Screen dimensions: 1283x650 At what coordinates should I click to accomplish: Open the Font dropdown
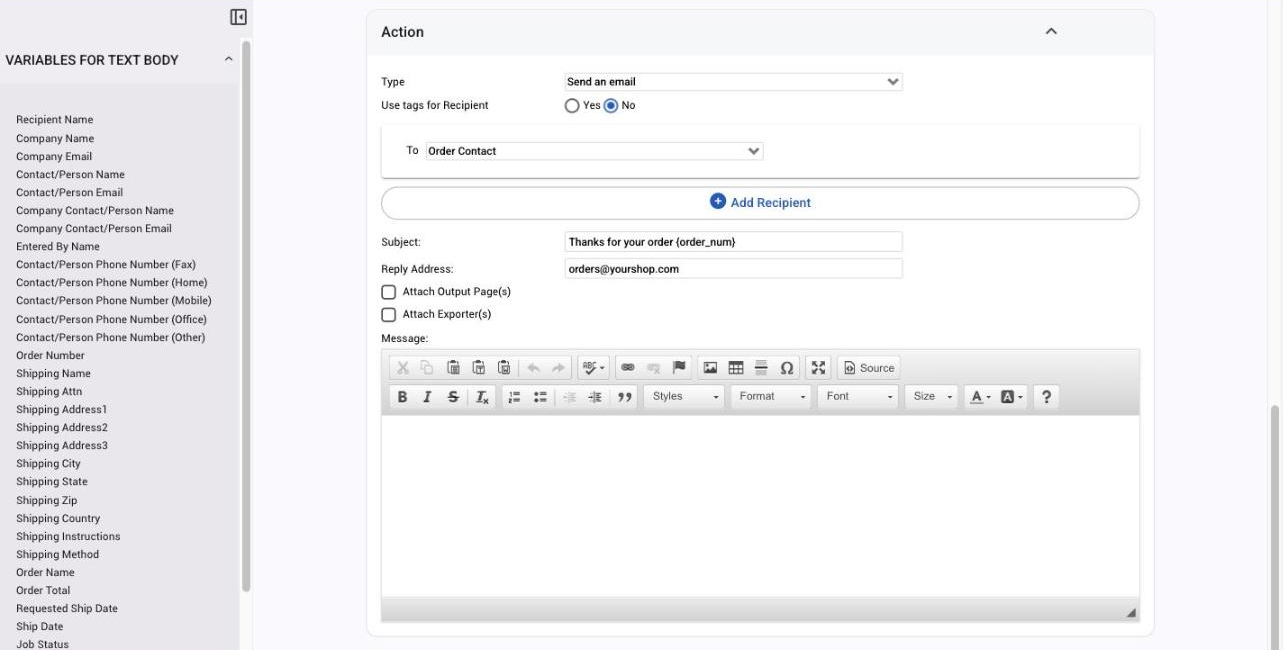(859, 397)
